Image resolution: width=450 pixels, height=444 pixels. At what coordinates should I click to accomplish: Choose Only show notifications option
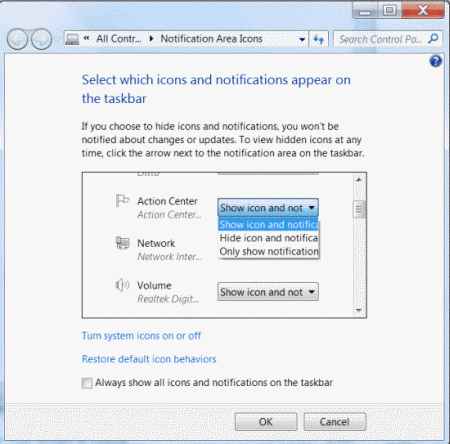(x=269, y=251)
